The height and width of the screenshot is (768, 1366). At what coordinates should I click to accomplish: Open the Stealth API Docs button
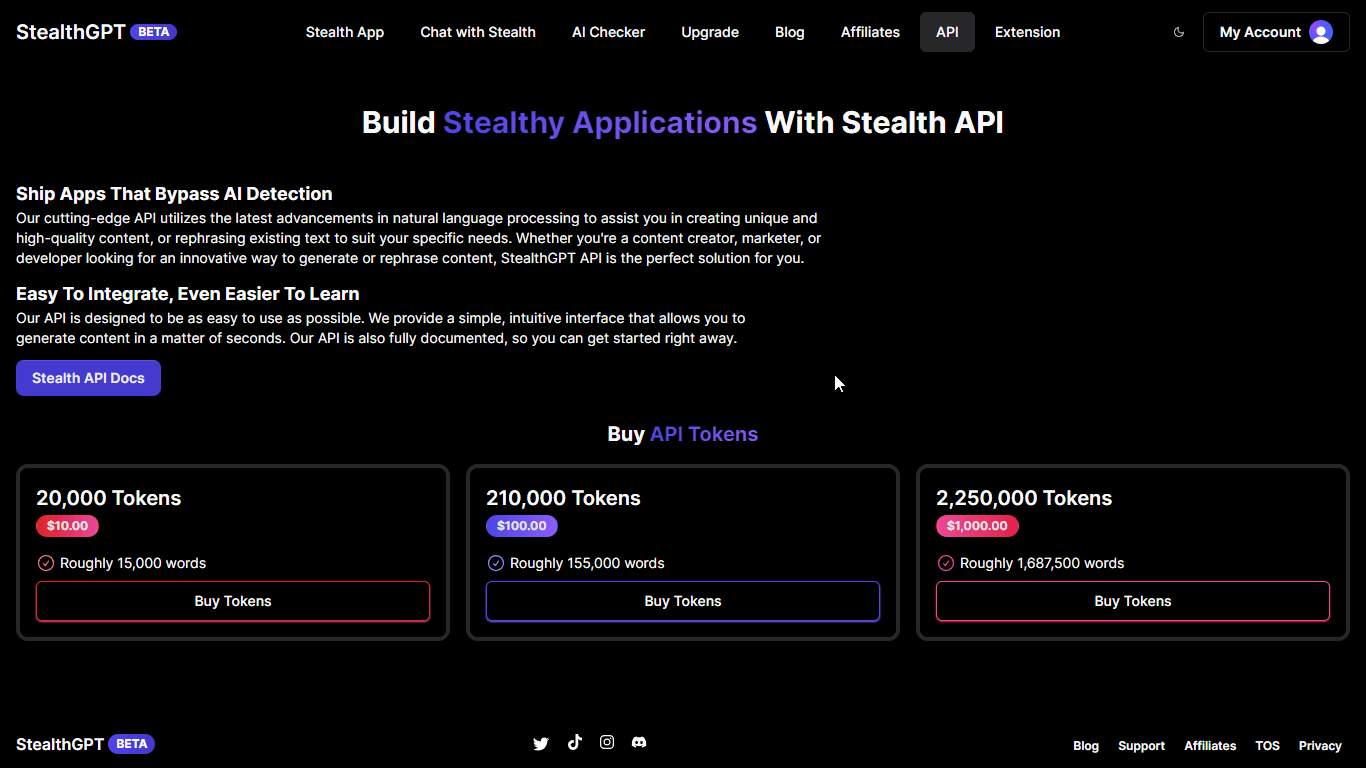click(88, 378)
